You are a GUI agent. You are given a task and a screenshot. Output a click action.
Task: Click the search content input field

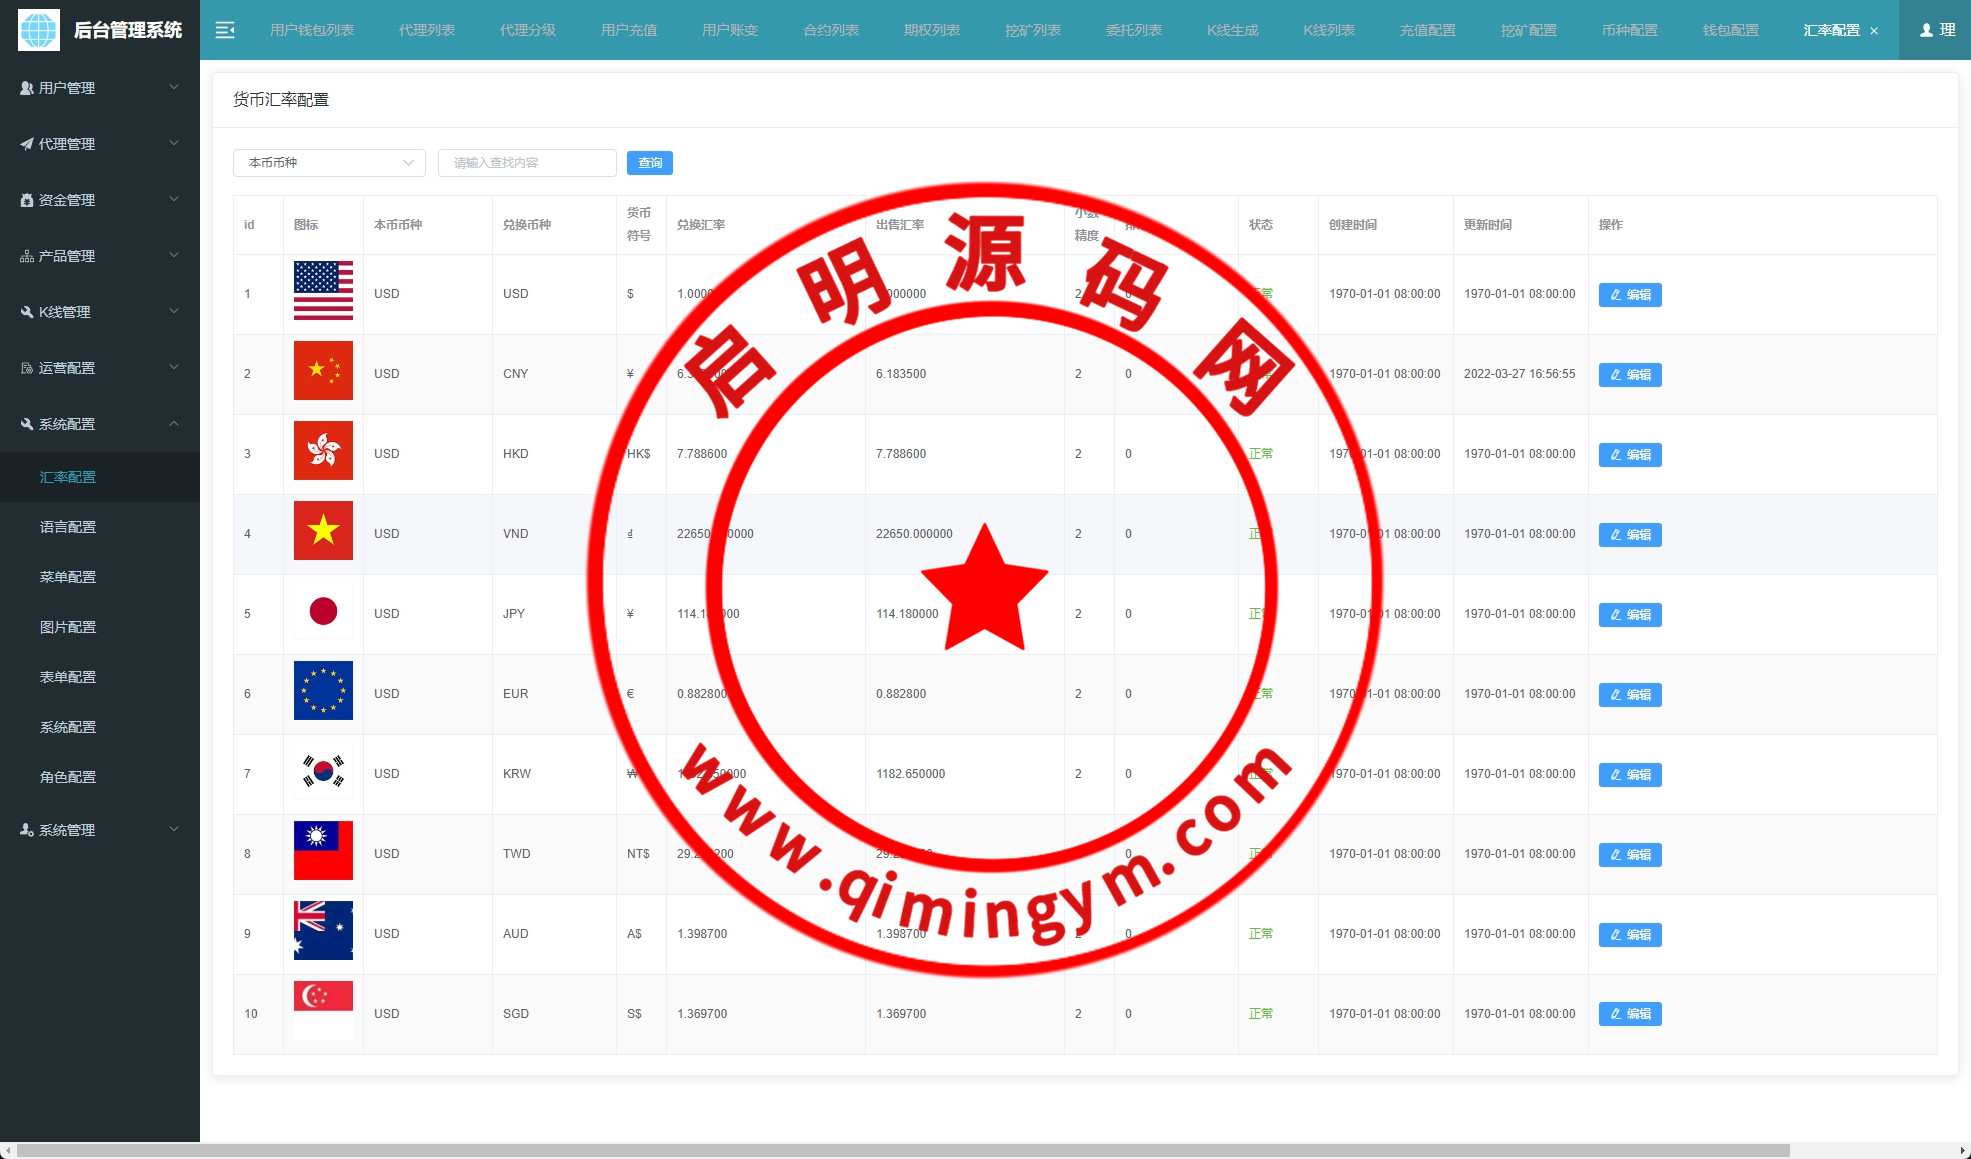tap(526, 163)
